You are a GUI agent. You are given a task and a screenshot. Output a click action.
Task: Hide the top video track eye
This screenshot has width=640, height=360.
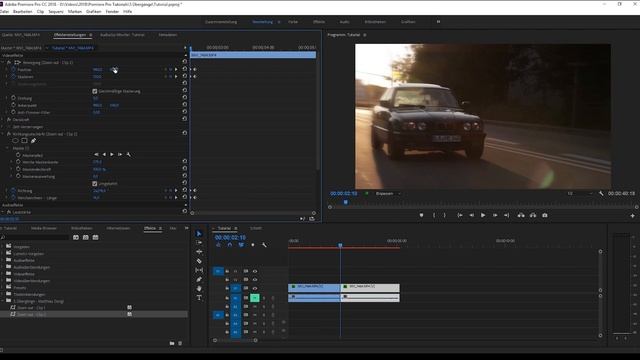click(255, 271)
